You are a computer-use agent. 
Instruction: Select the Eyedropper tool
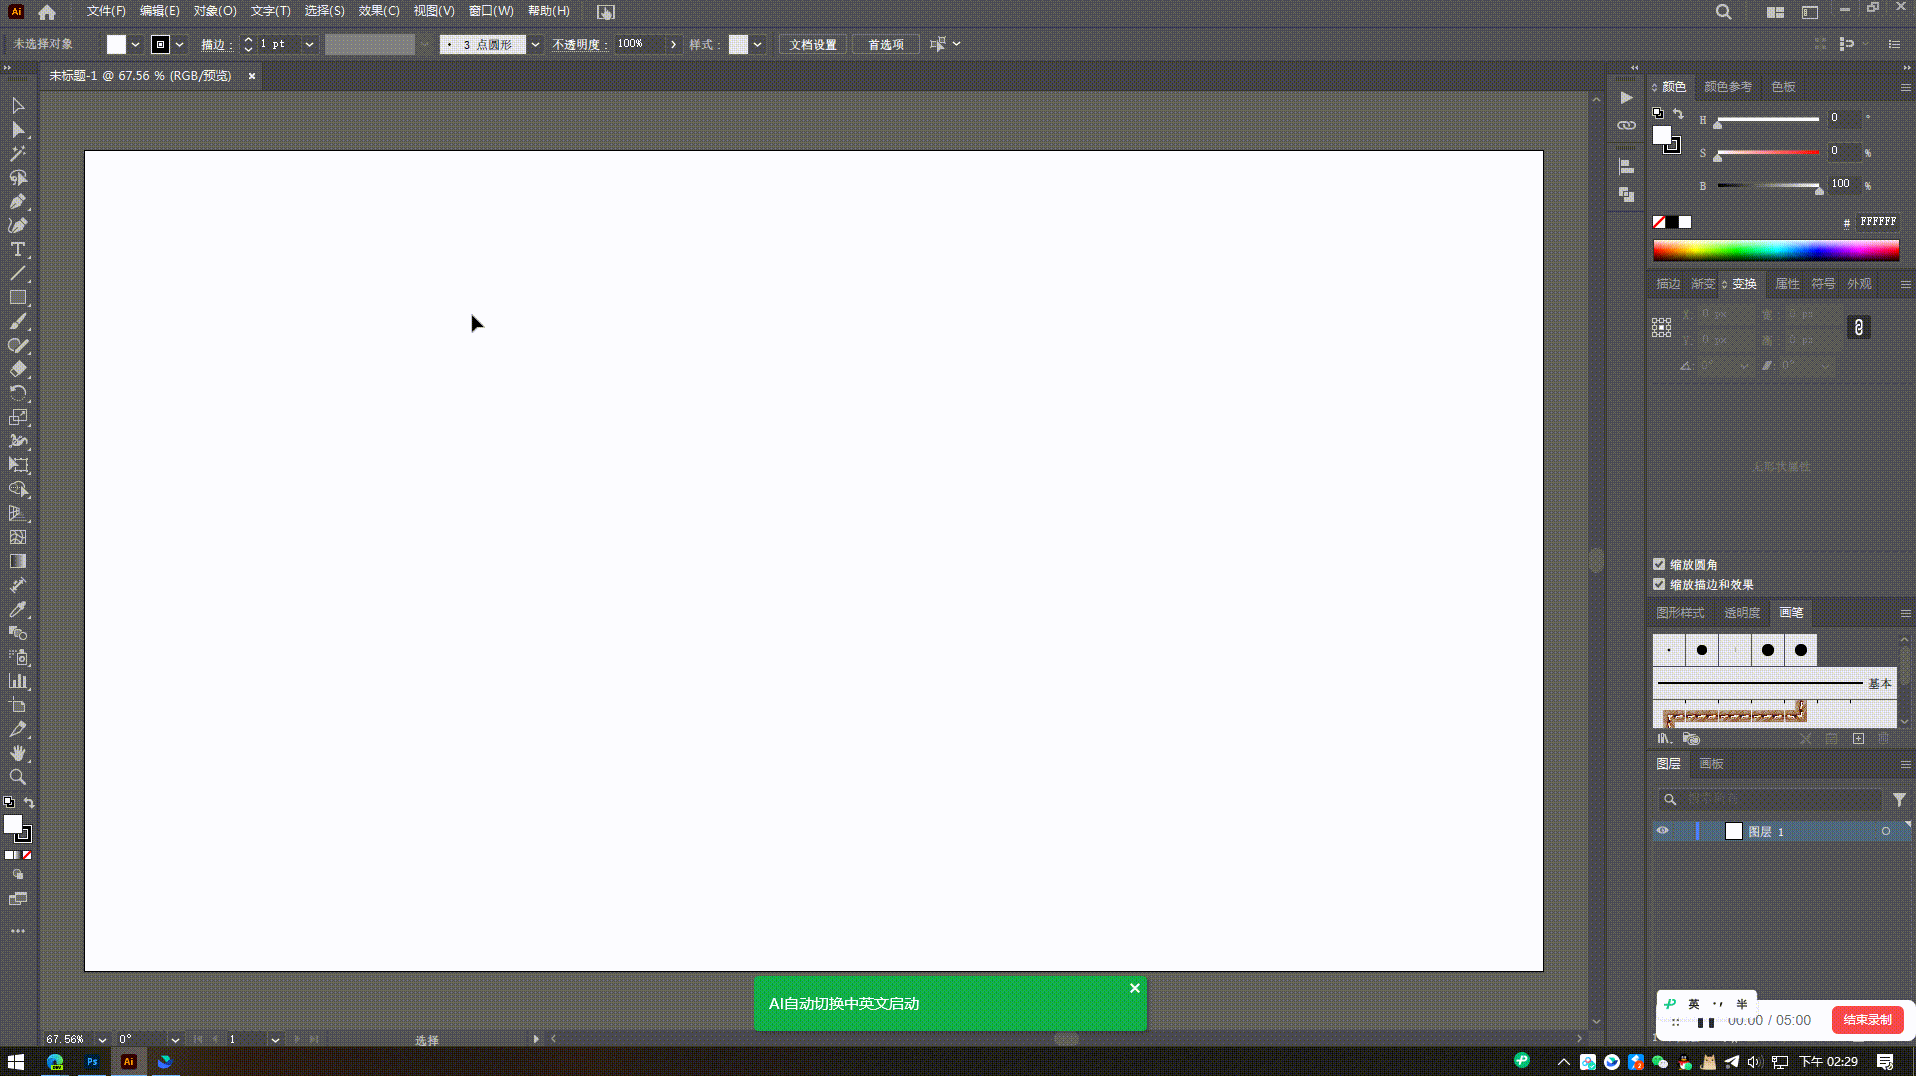point(18,609)
